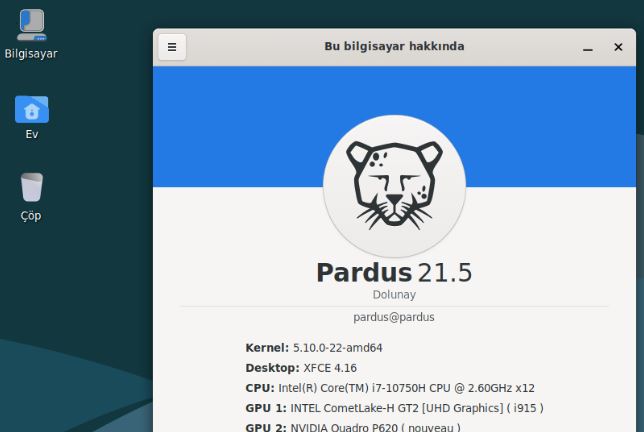Select the Desktop XFCE 4.16 line
The image size is (644, 432).
coord(301,368)
